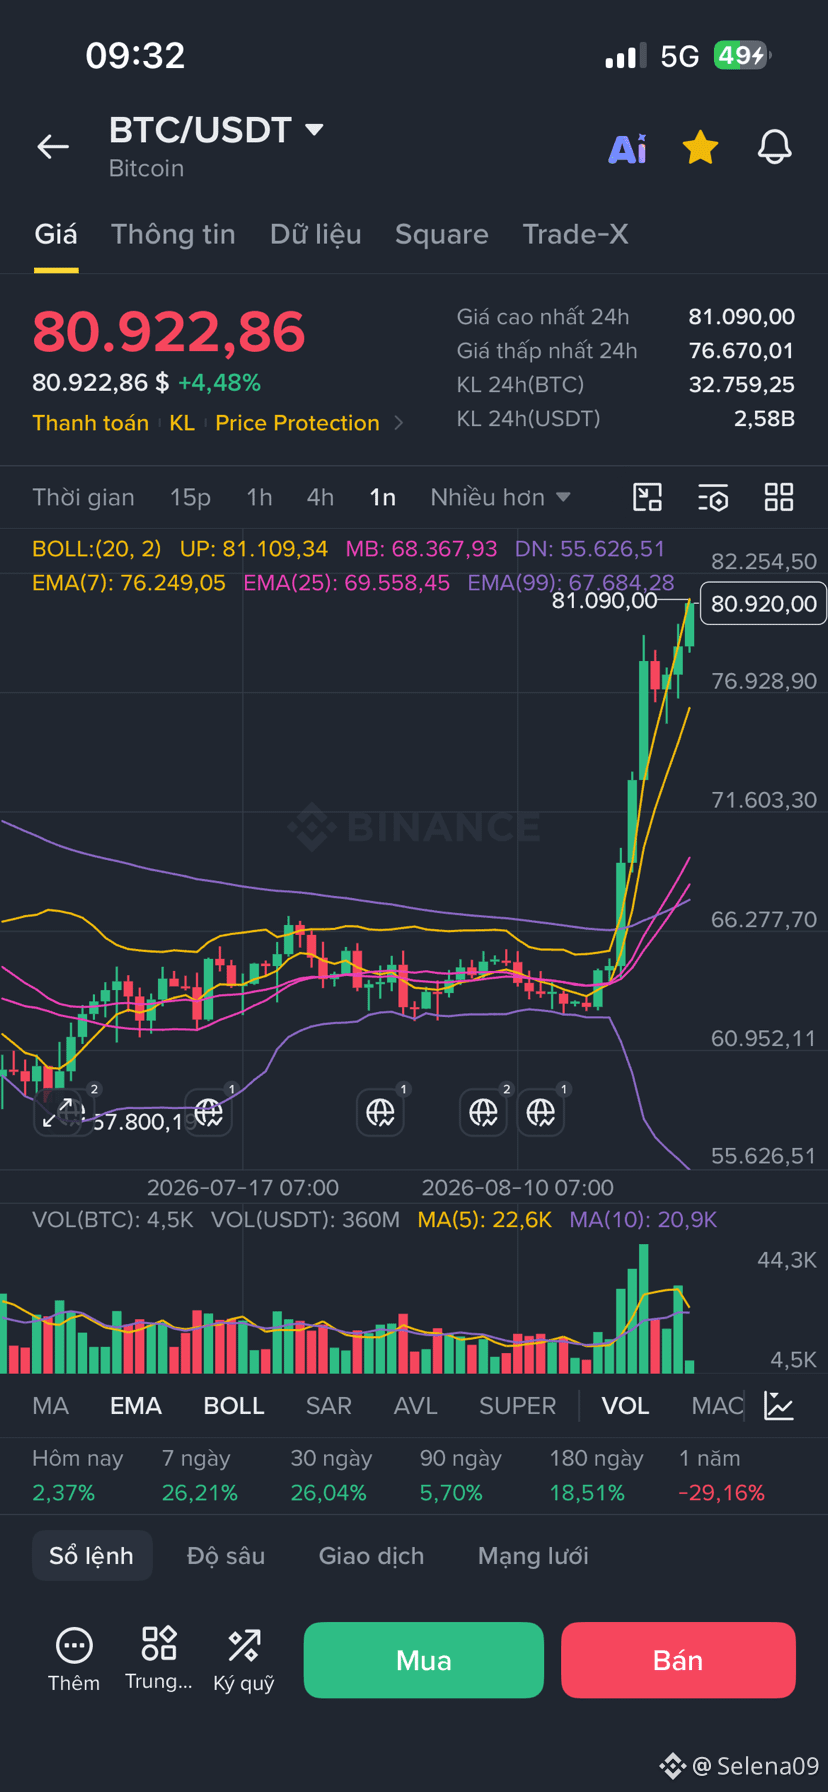Switch to the Giá tab
The height and width of the screenshot is (1792, 828).
(56, 234)
